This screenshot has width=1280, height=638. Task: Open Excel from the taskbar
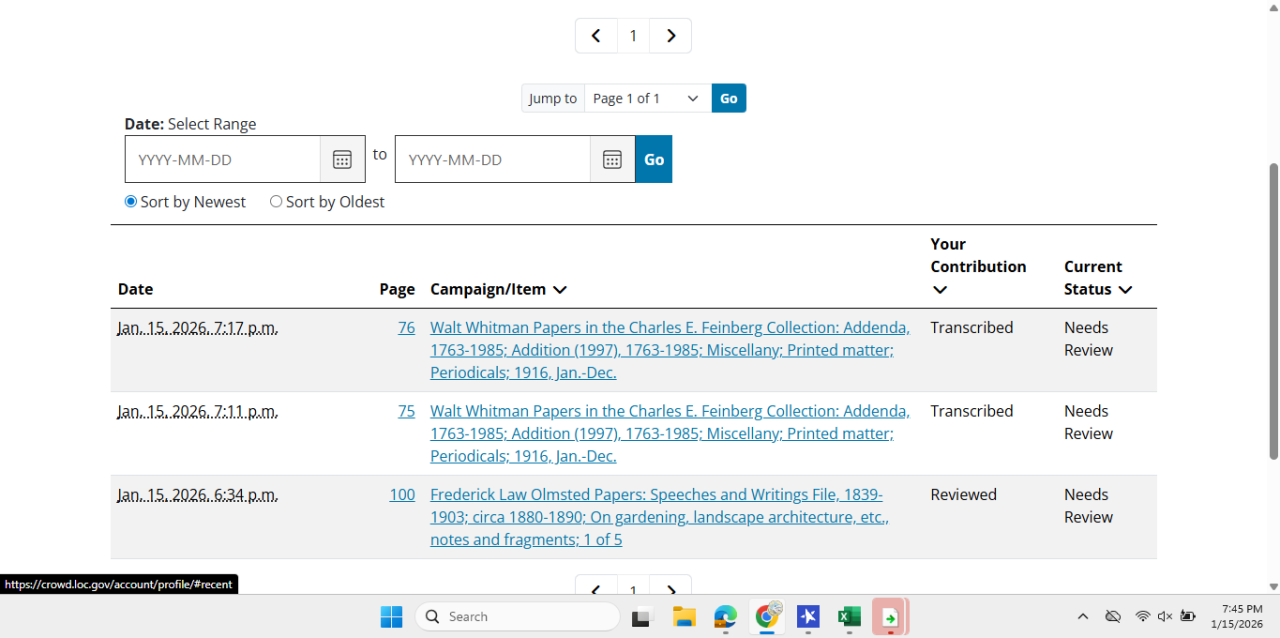pos(849,617)
